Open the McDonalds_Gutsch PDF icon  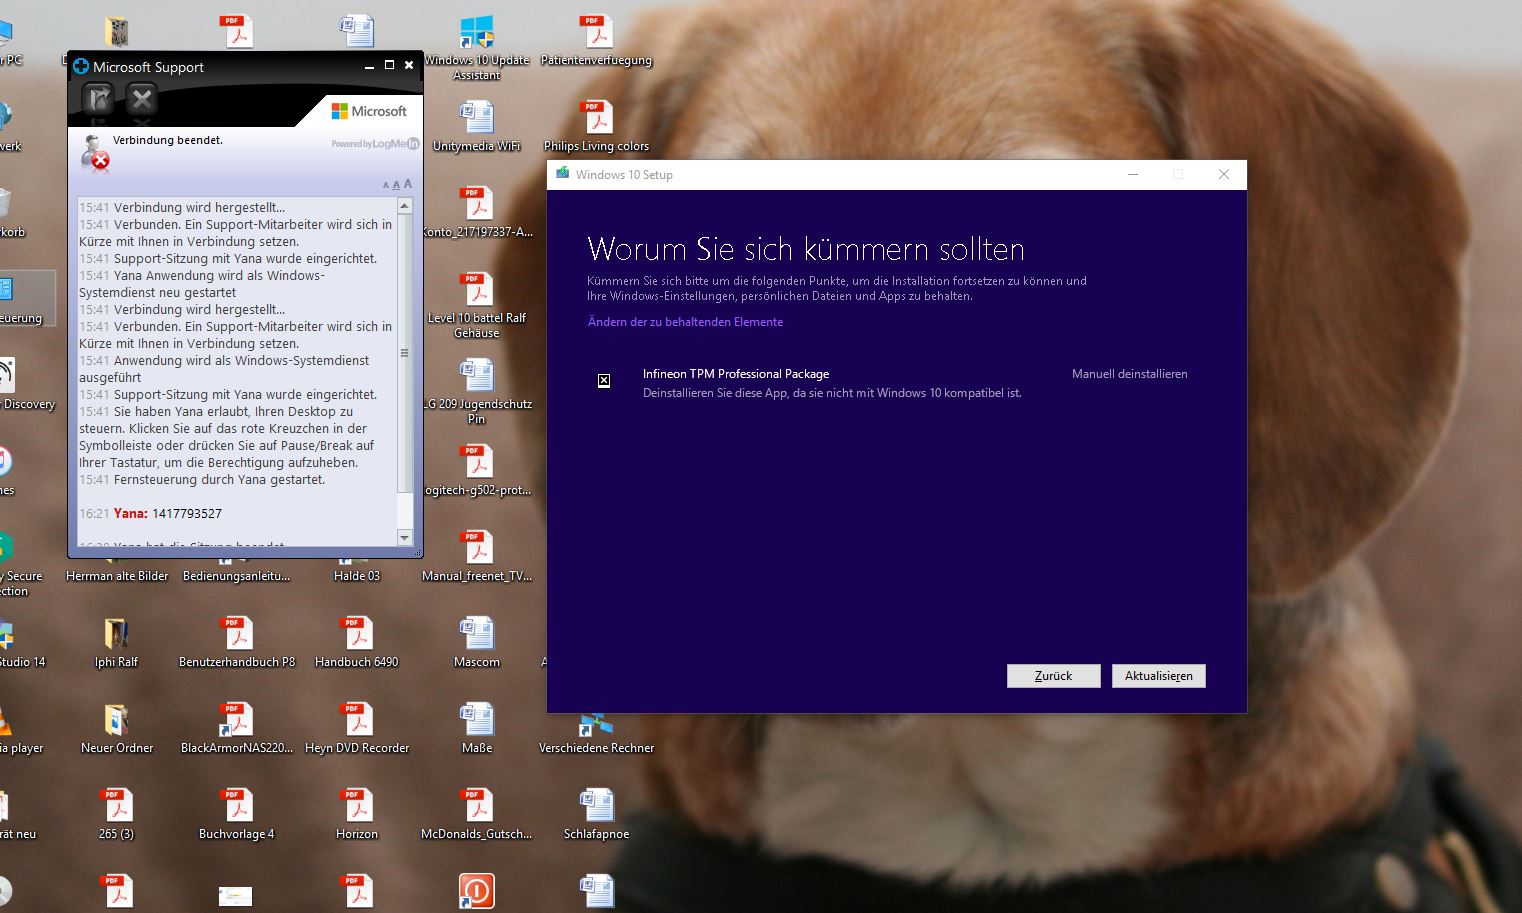pyautogui.click(x=477, y=814)
